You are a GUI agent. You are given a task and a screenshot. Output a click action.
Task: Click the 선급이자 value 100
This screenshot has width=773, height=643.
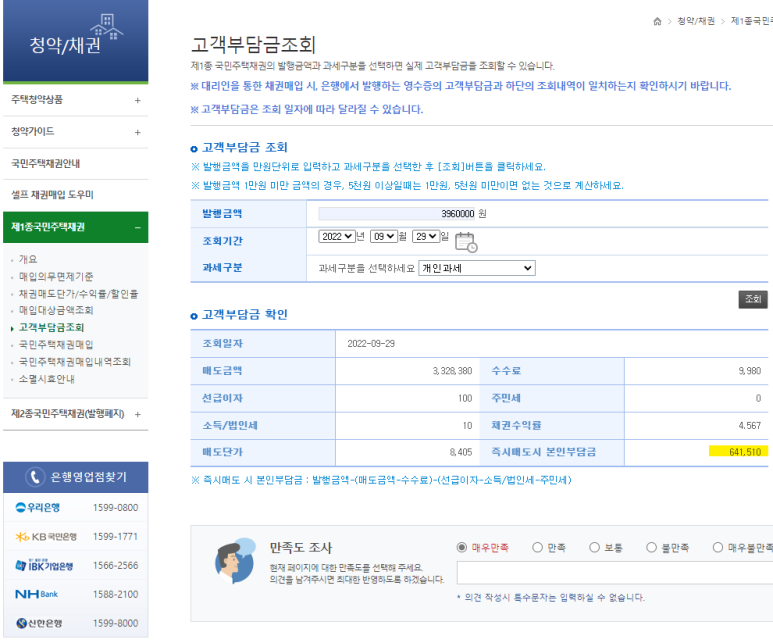pos(465,398)
